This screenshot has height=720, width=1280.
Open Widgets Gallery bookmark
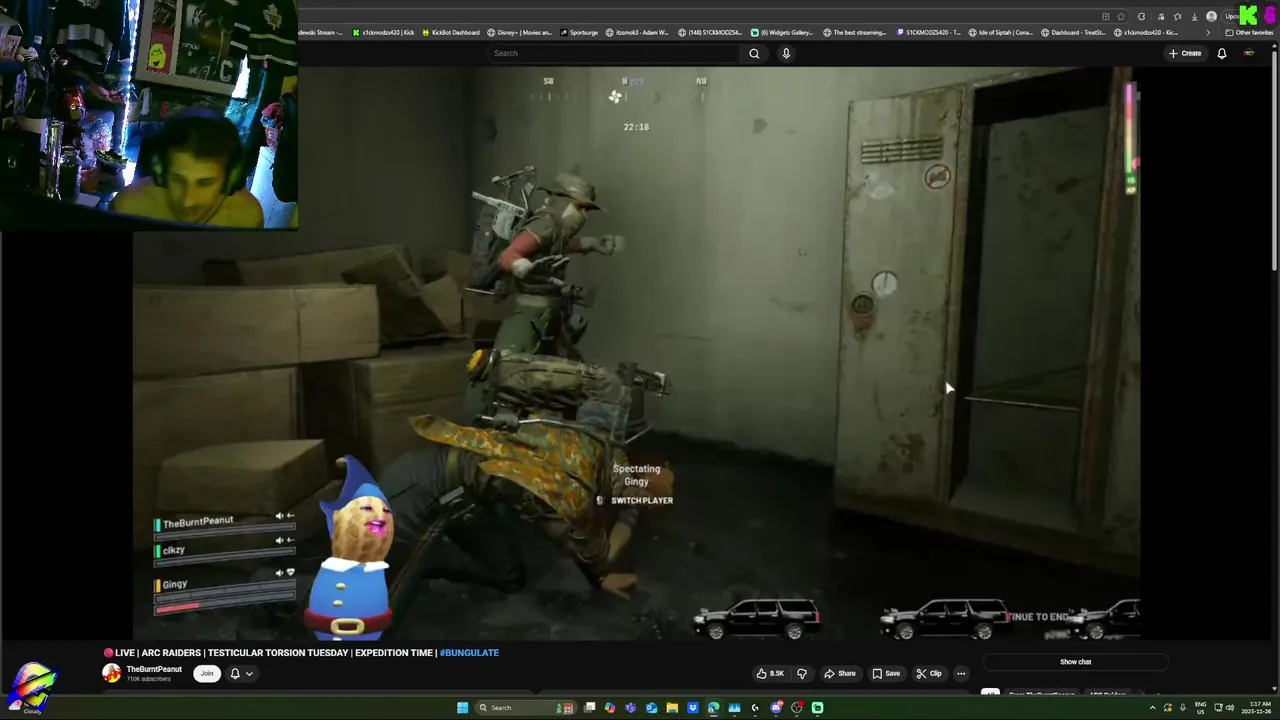tap(783, 33)
